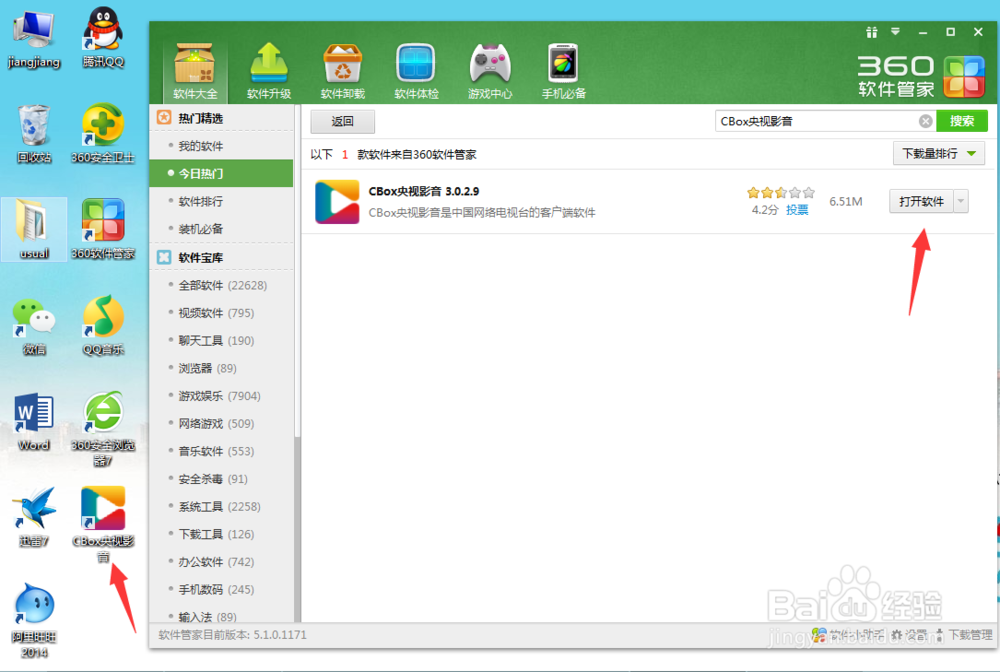The height and width of the screenshot is (672, 1000).
Task: Select the 360安全浏览器7 desktop shortcut
Action: (x=103, y=428)
